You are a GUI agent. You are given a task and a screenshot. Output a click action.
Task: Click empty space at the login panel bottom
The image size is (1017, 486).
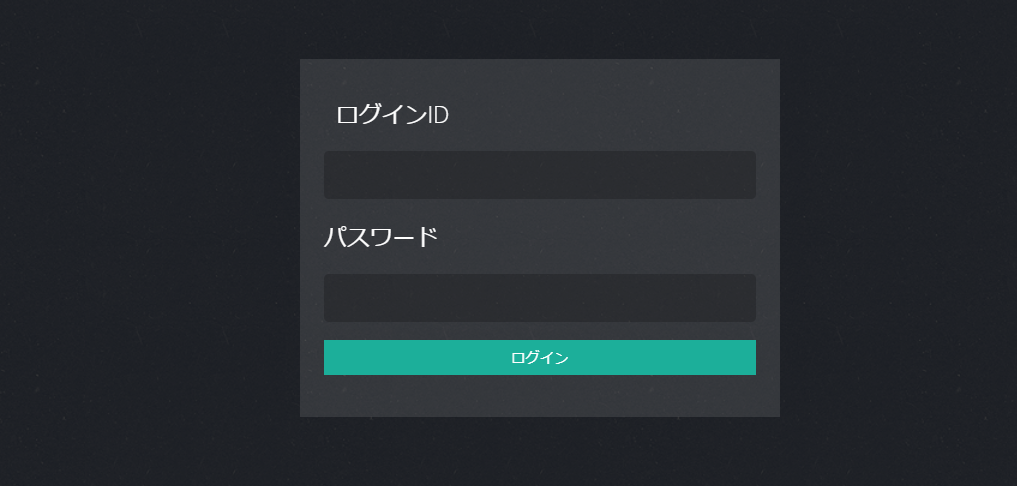[x=539, y=397]
